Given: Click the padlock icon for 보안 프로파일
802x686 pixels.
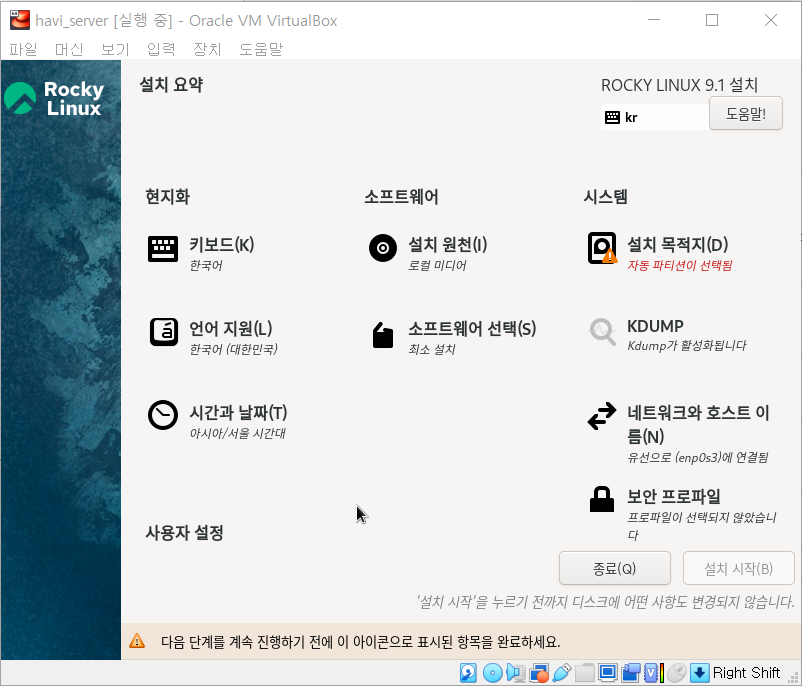Looking at the screenshot, I should pyautogui.click(x=602, y=499).
